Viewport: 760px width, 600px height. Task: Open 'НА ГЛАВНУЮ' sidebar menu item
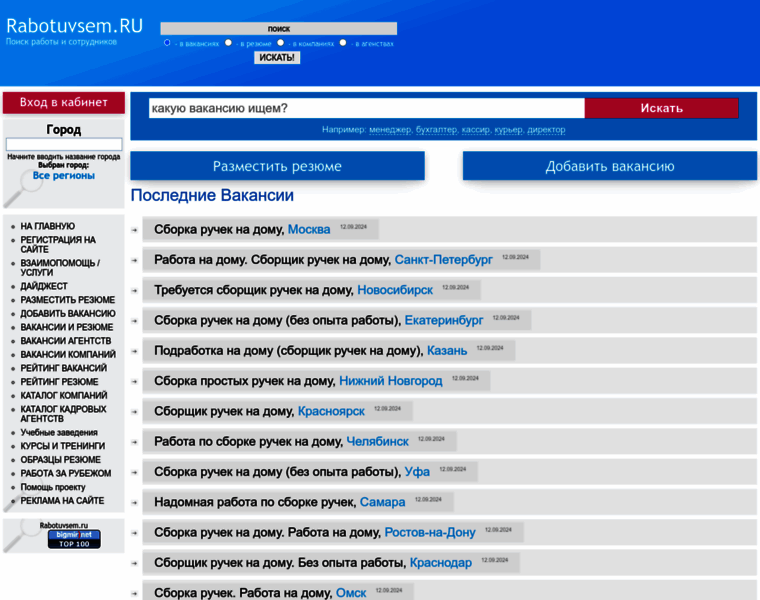coord(48,226)
